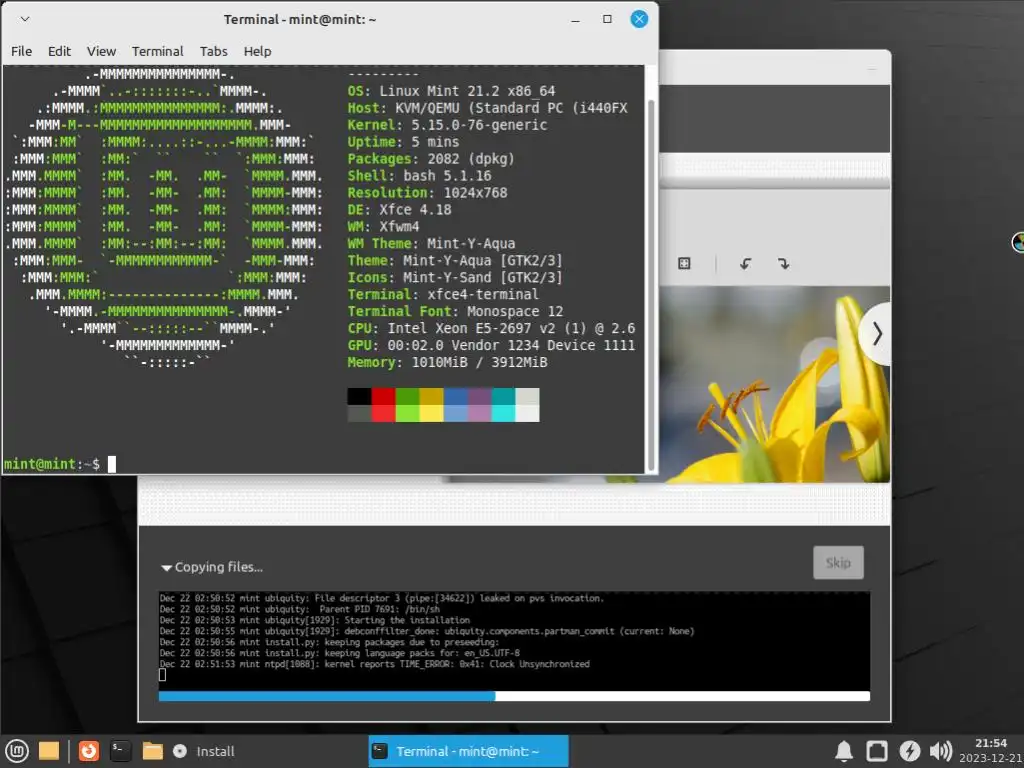Open the volume speaker icon in tray

coord(940,751)
